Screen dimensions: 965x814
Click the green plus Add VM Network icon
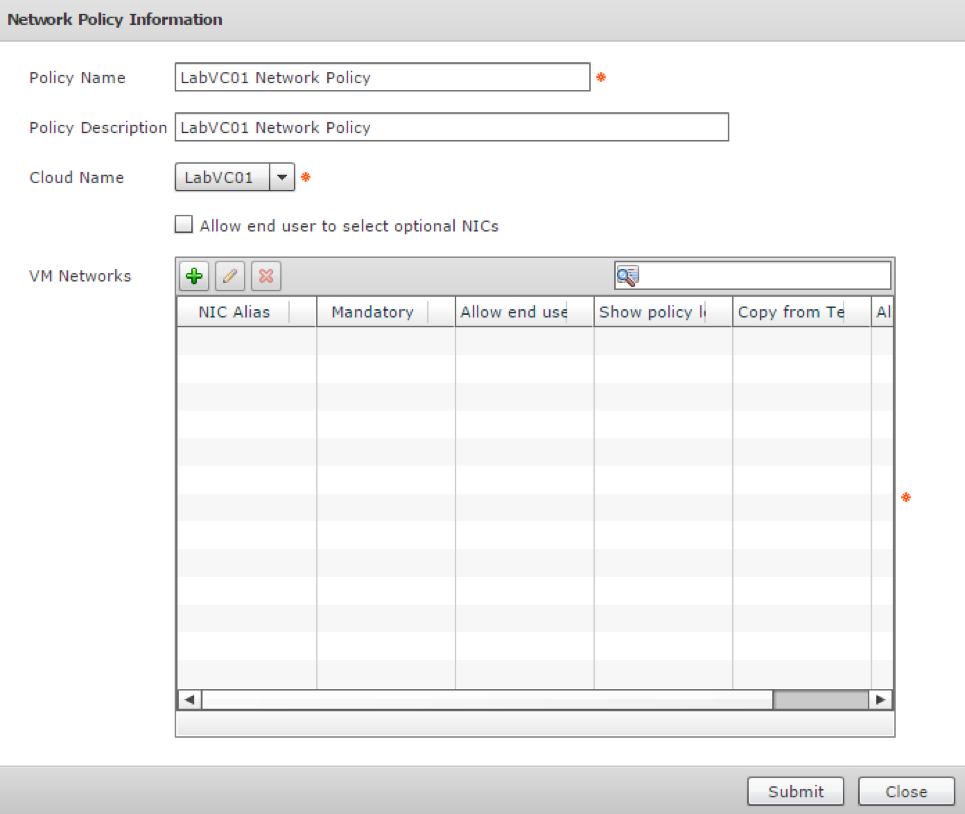[193, 276]
